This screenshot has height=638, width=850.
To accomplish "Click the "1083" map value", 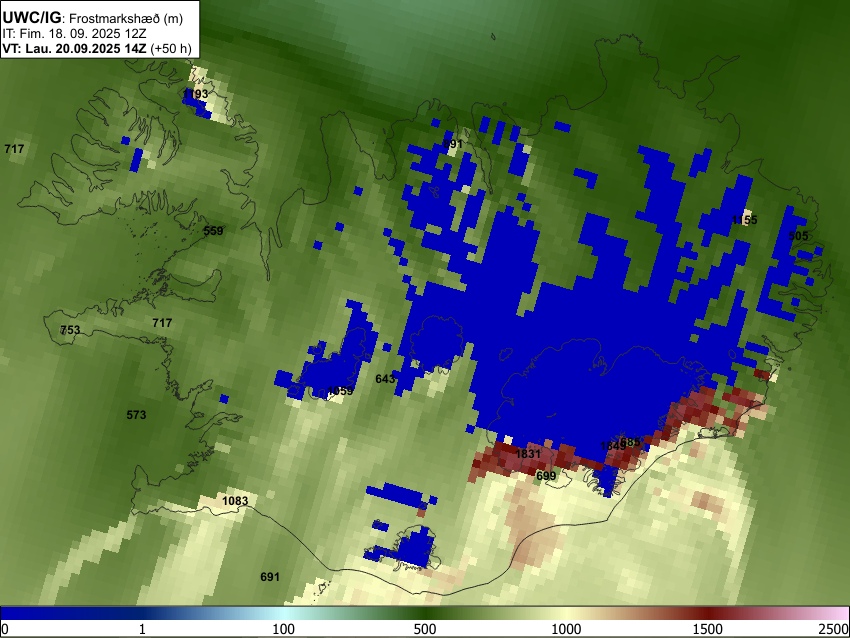I will click(235, 501).
